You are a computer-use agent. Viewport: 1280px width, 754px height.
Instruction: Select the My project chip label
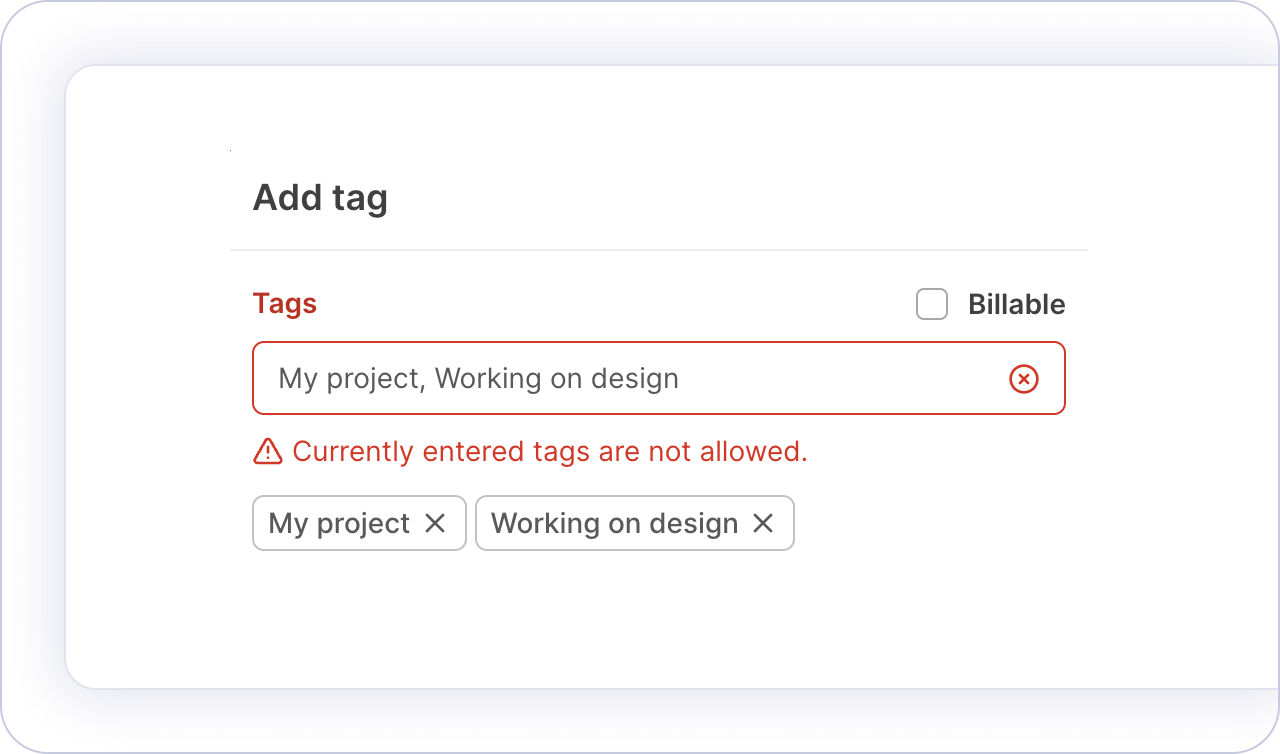339,523
